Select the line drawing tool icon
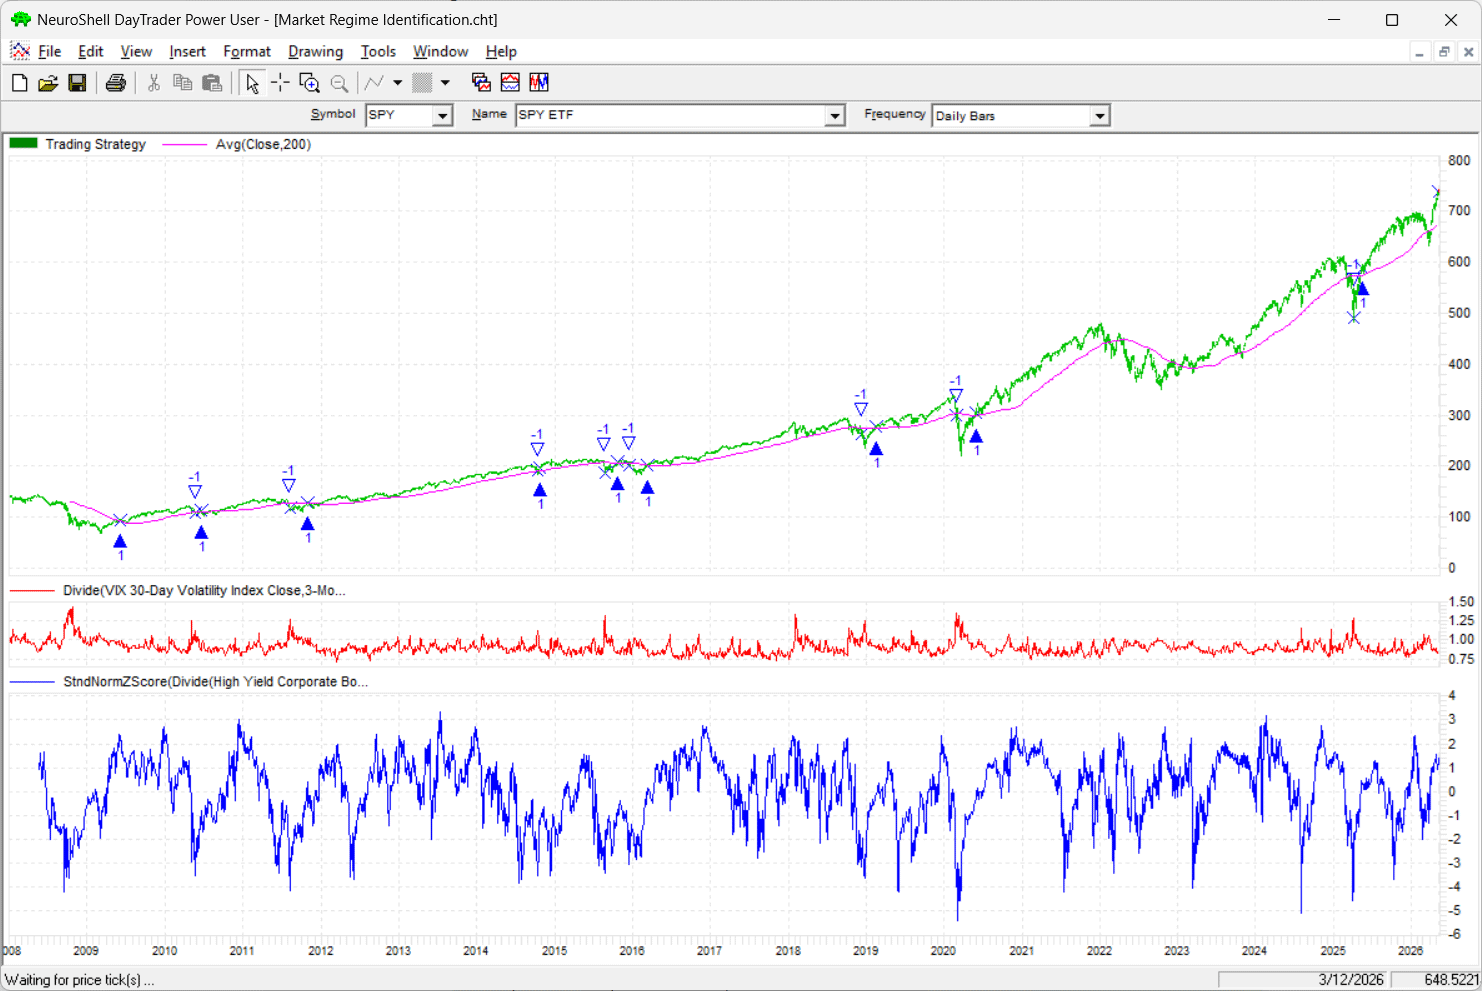The image size is (1482, 991). coord(374,83)
